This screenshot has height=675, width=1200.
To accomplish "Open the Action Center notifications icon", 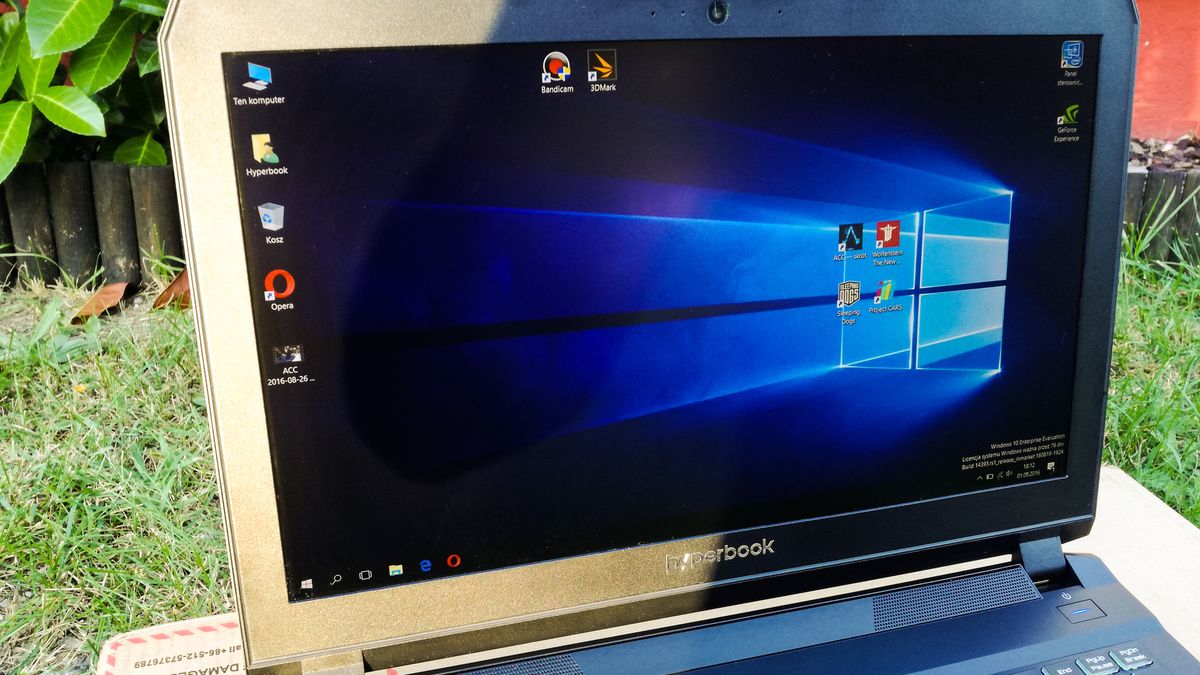I will [1051, 466].
